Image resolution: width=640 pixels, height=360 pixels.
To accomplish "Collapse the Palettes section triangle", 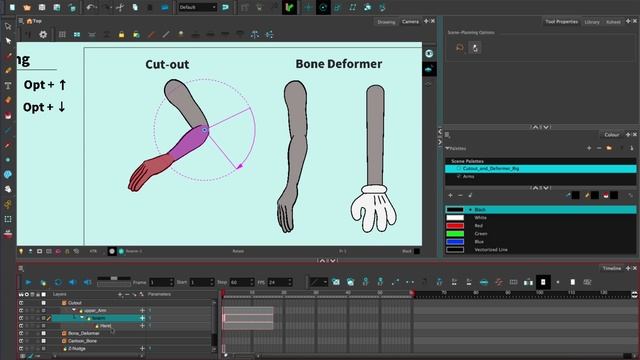I will click(448, 149).
